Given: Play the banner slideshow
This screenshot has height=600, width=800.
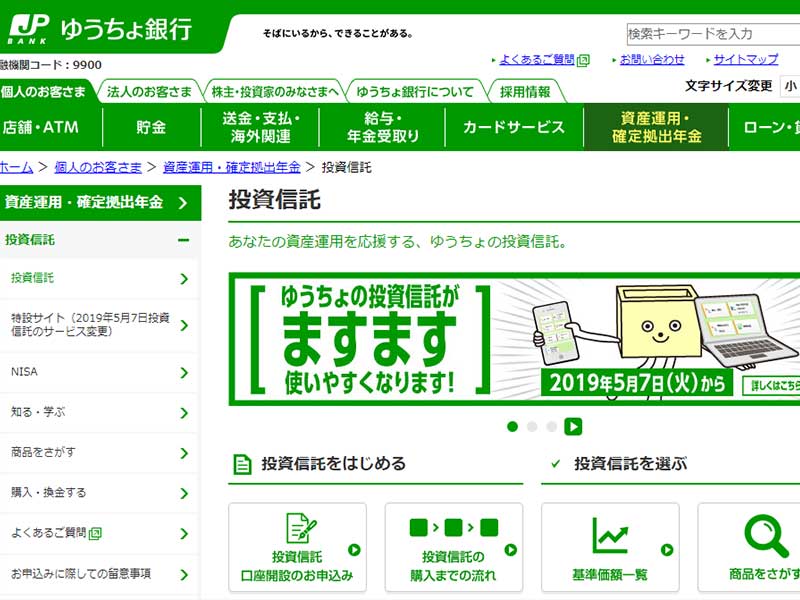Looking at the screenshot, I should point(573,427).
